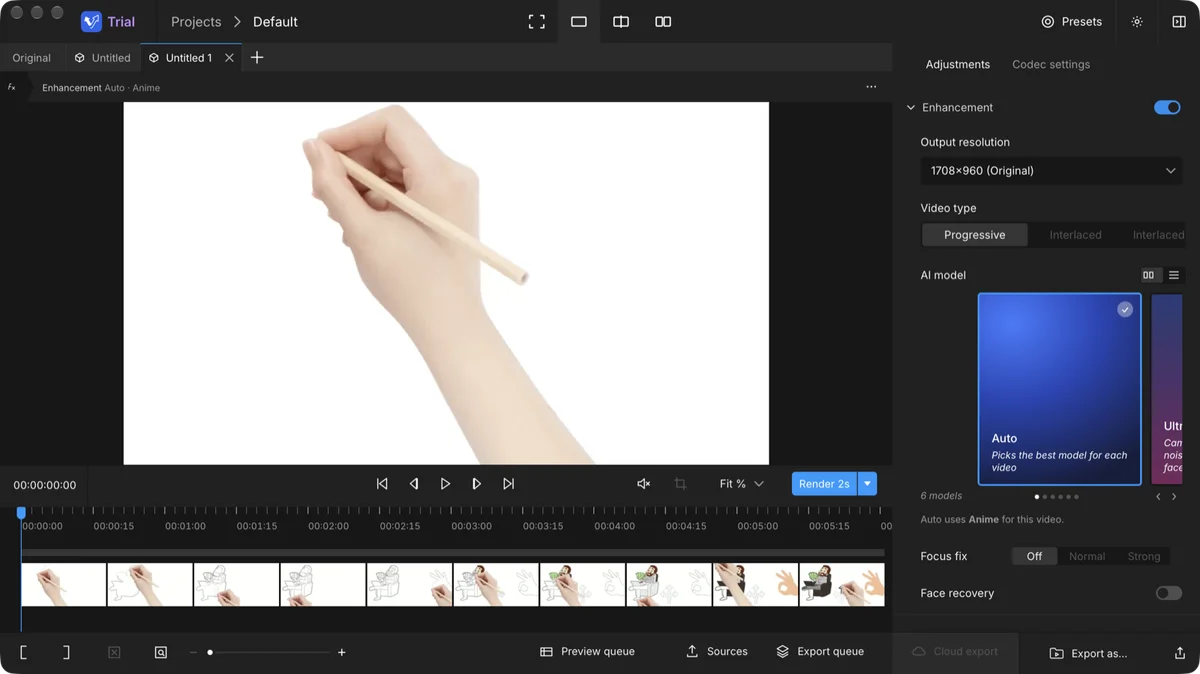Clear the trim selection icon
The width and height of the screenshot is (1200, 674).
(x=114, y=652)
